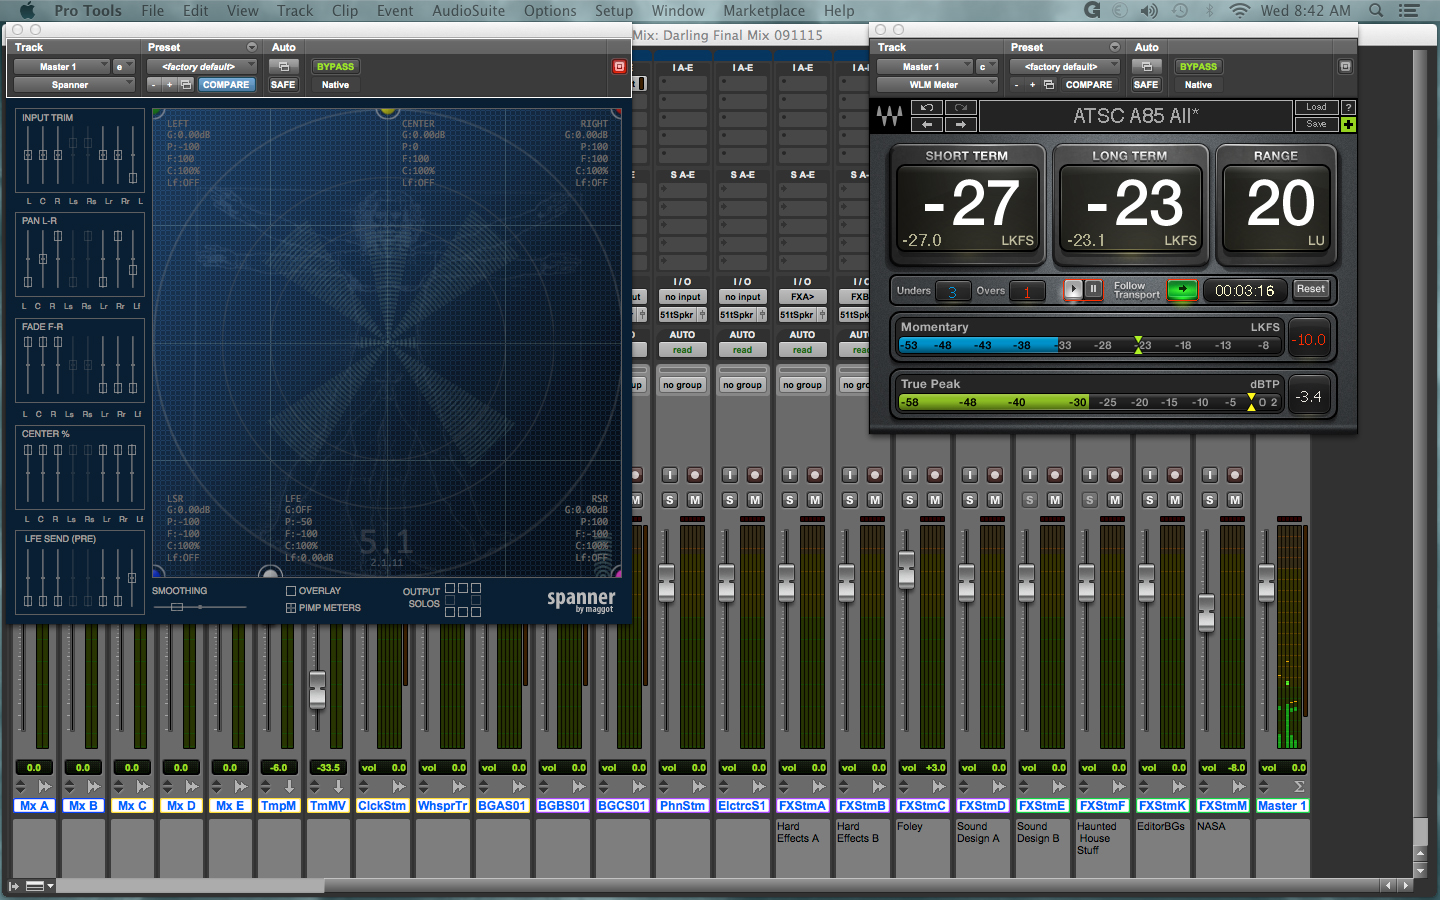Open WLM Meter help question mark

point(1348,107)
